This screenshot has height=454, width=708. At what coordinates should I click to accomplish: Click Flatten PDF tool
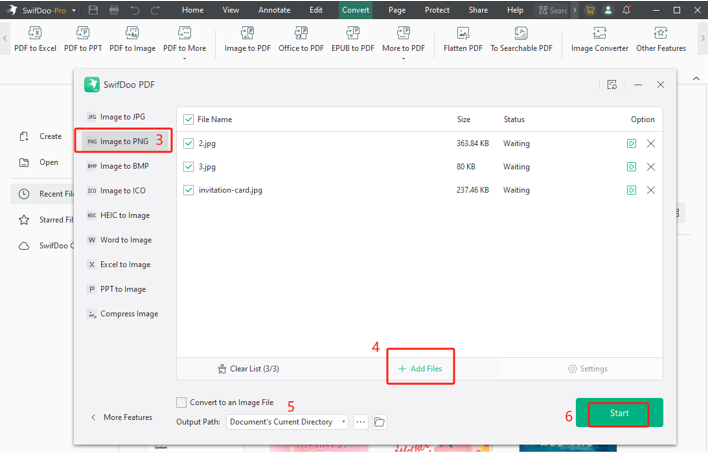click(463, 39)
